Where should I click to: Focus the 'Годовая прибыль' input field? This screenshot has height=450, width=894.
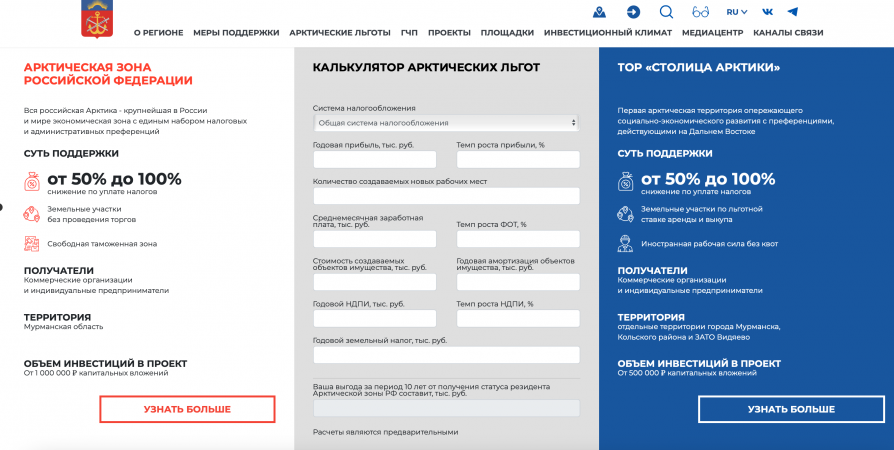pyautogui.click(x=375, y=160)
